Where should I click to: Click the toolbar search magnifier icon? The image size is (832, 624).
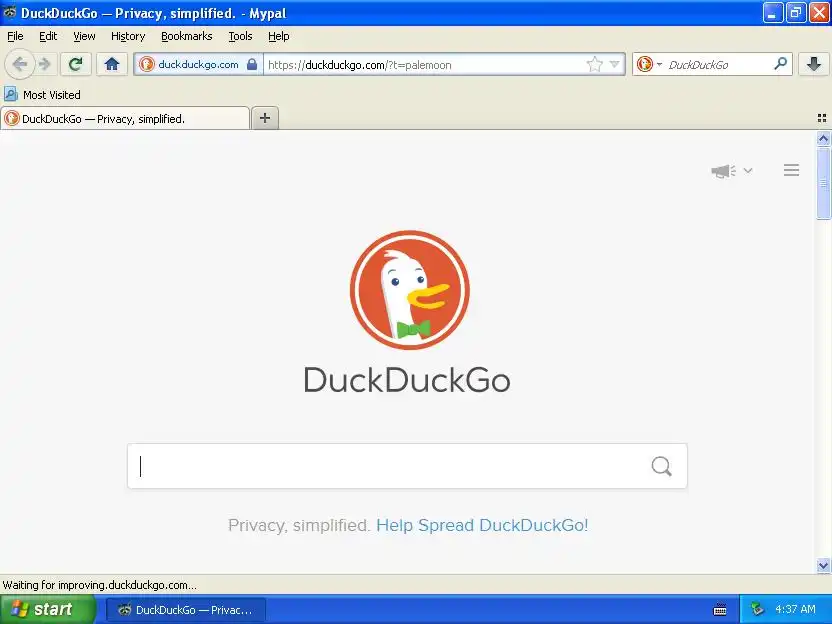pyautogui.click(x=780, y=64)
